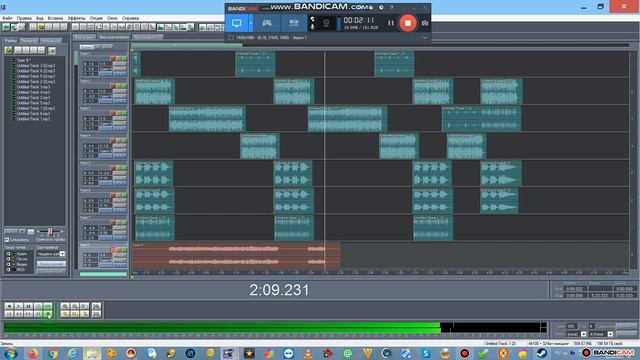Switch to Вид правки edit view tab
This screenshot has width=640, height=360.
(x=84, y=37)
